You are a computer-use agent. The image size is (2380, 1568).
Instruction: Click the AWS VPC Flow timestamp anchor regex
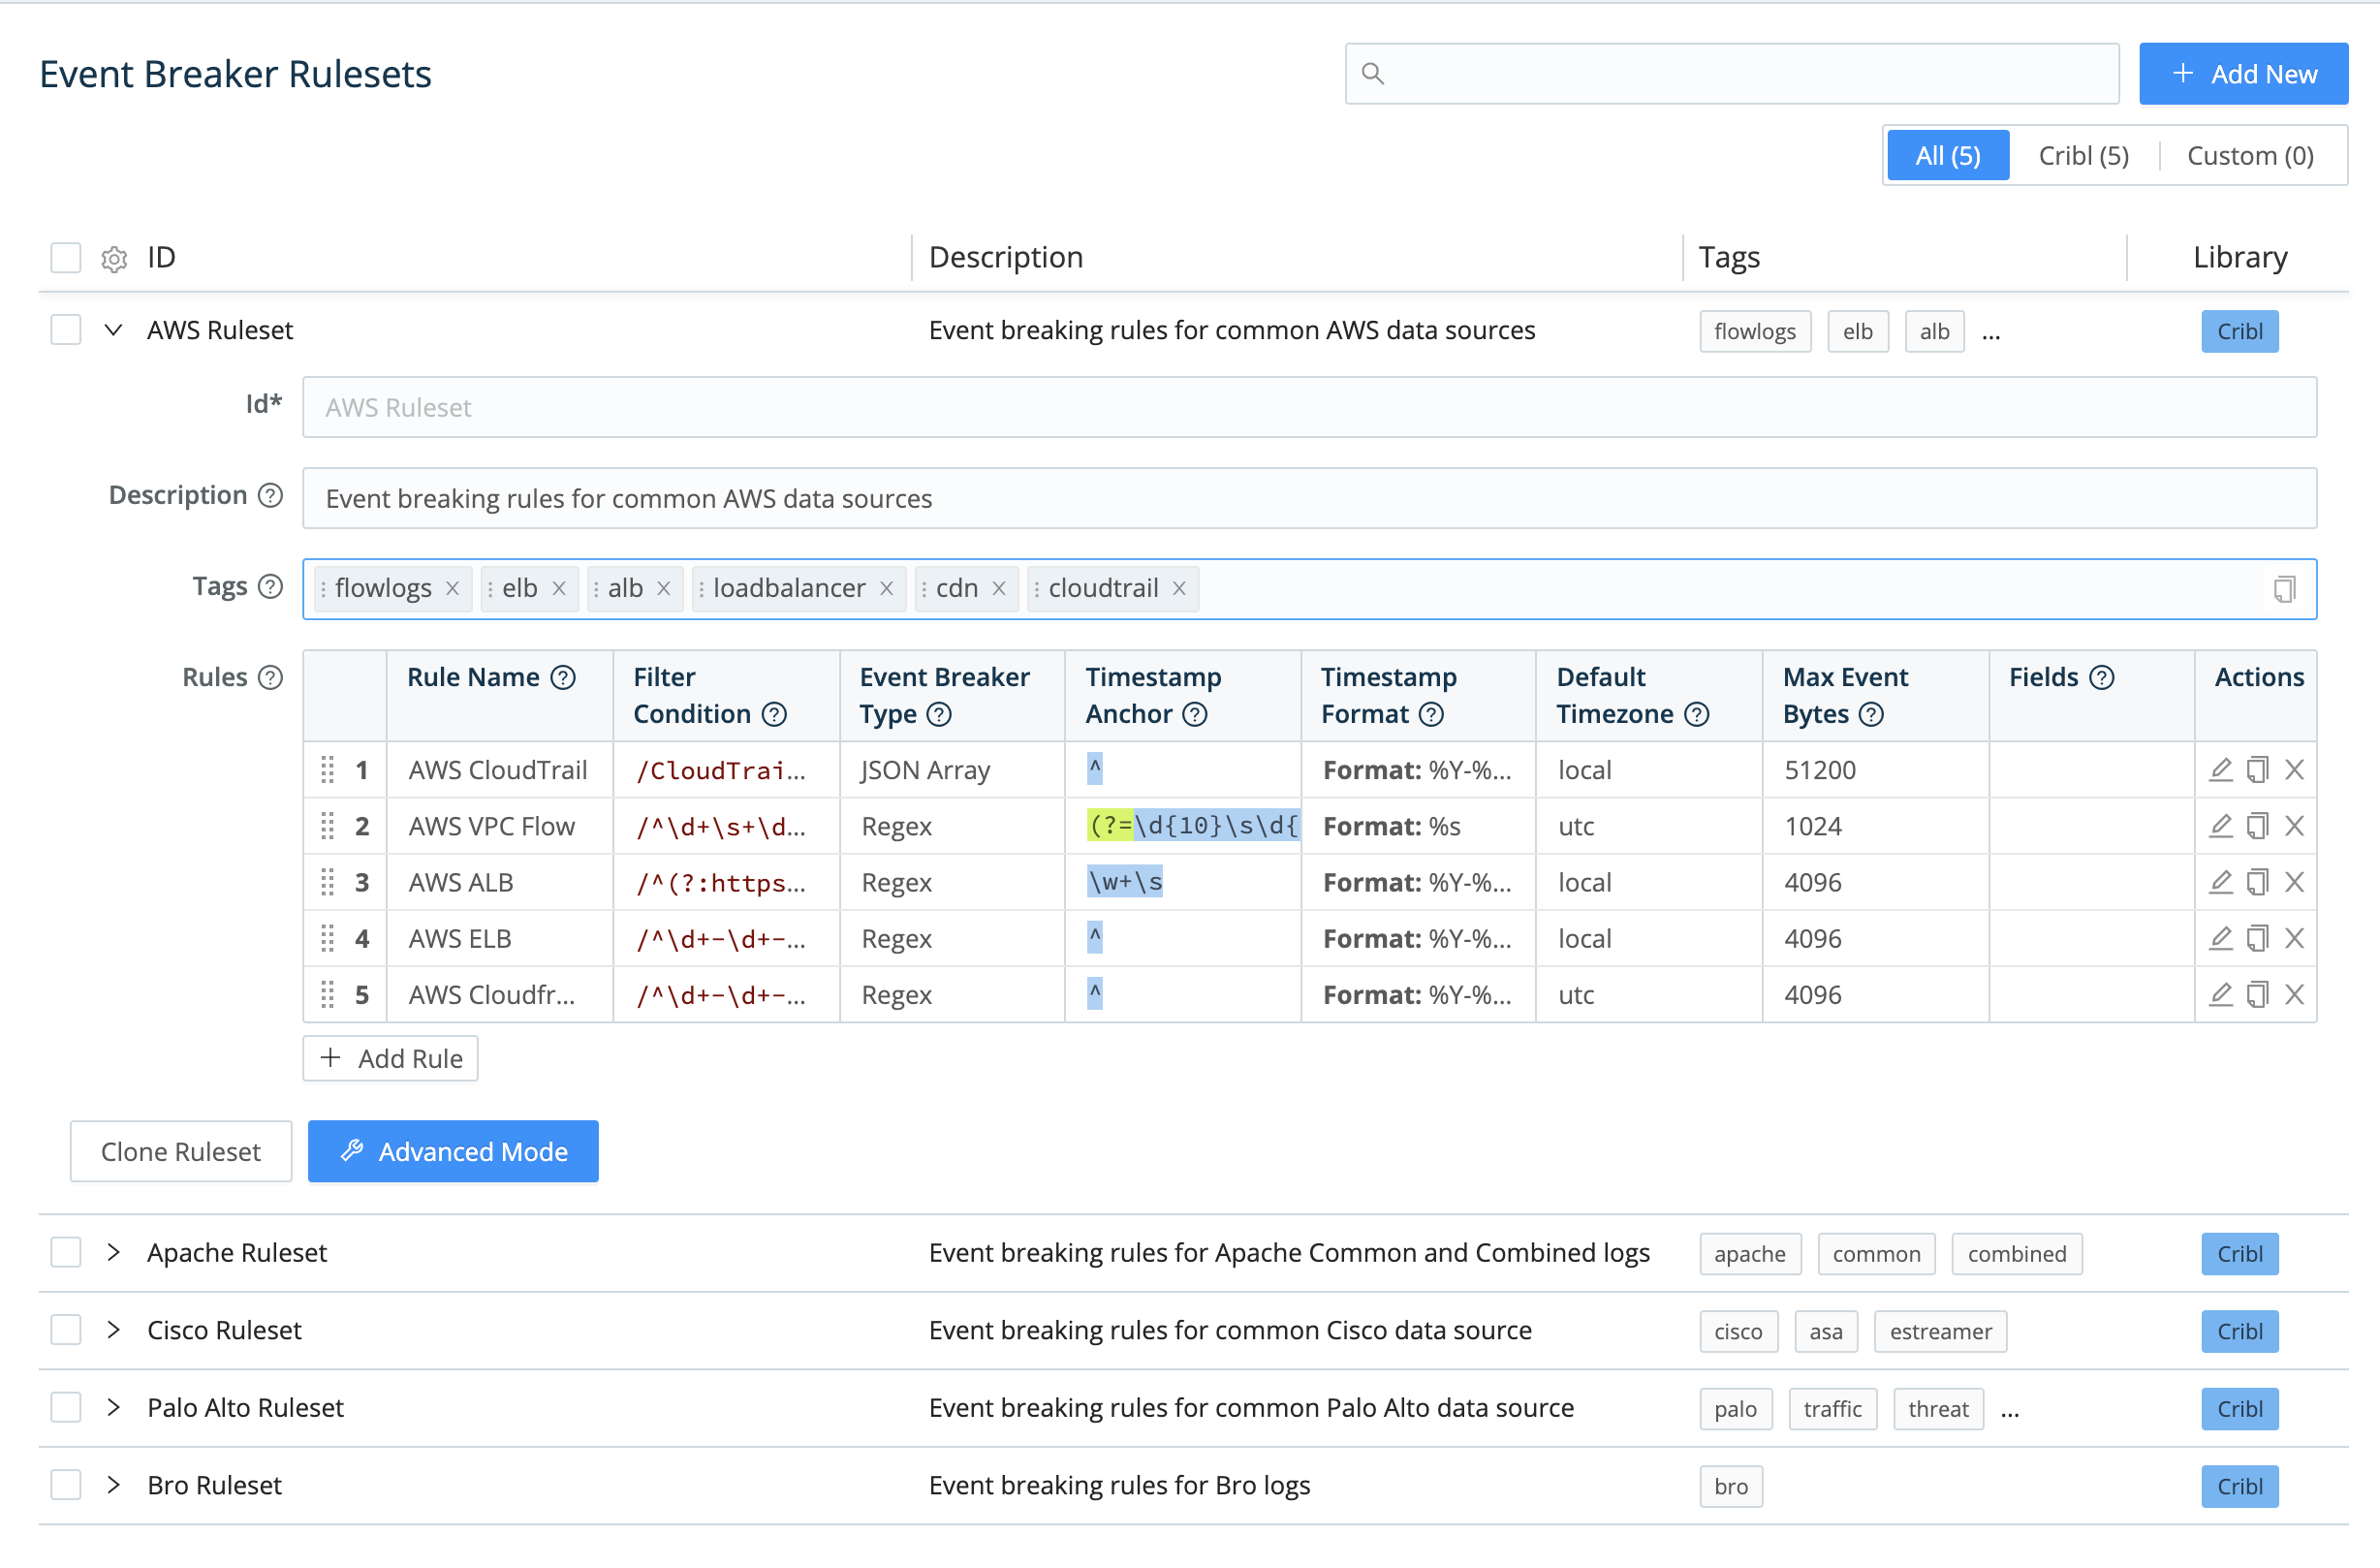[x=1193, y=826]
